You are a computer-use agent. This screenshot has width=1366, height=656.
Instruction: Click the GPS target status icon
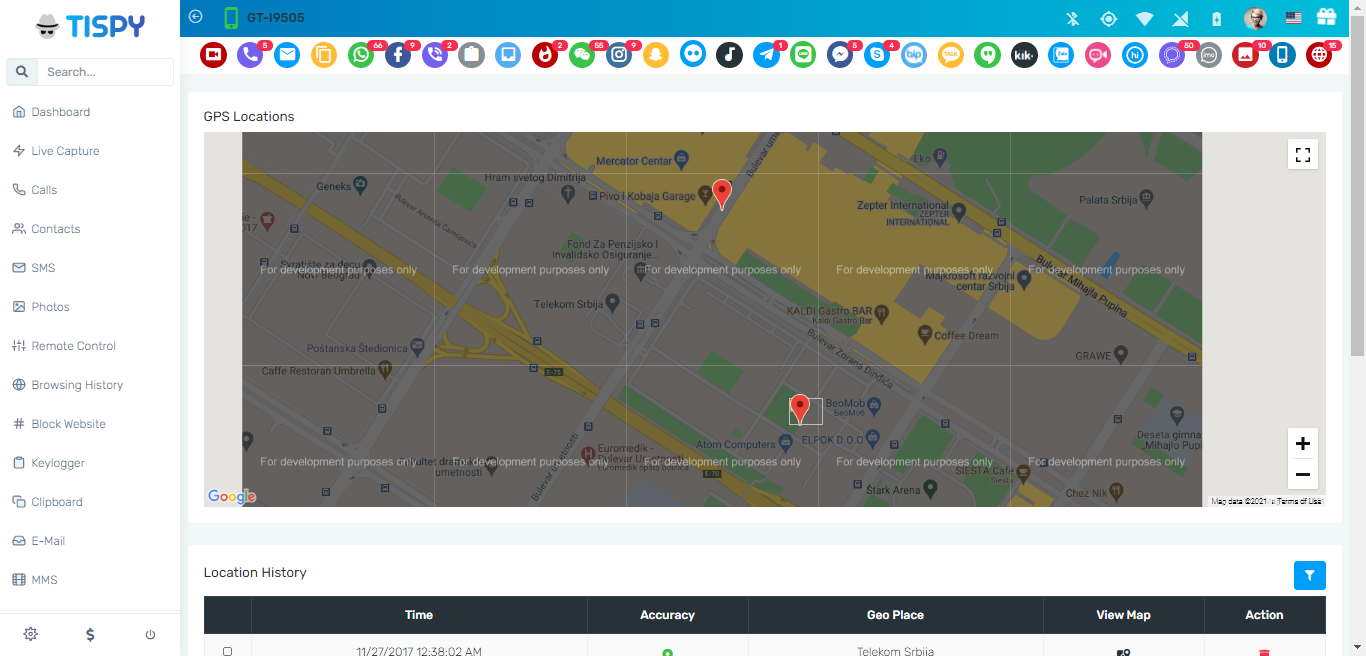[1108, 18]
